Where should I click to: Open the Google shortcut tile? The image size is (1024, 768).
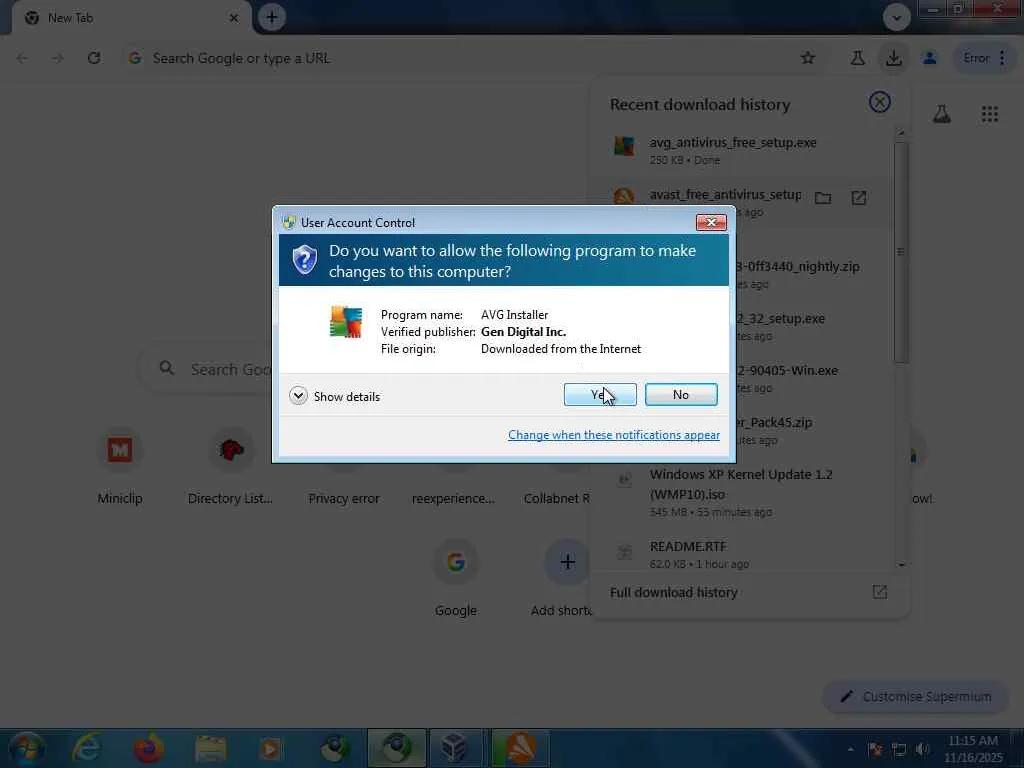tap(456, 577)
